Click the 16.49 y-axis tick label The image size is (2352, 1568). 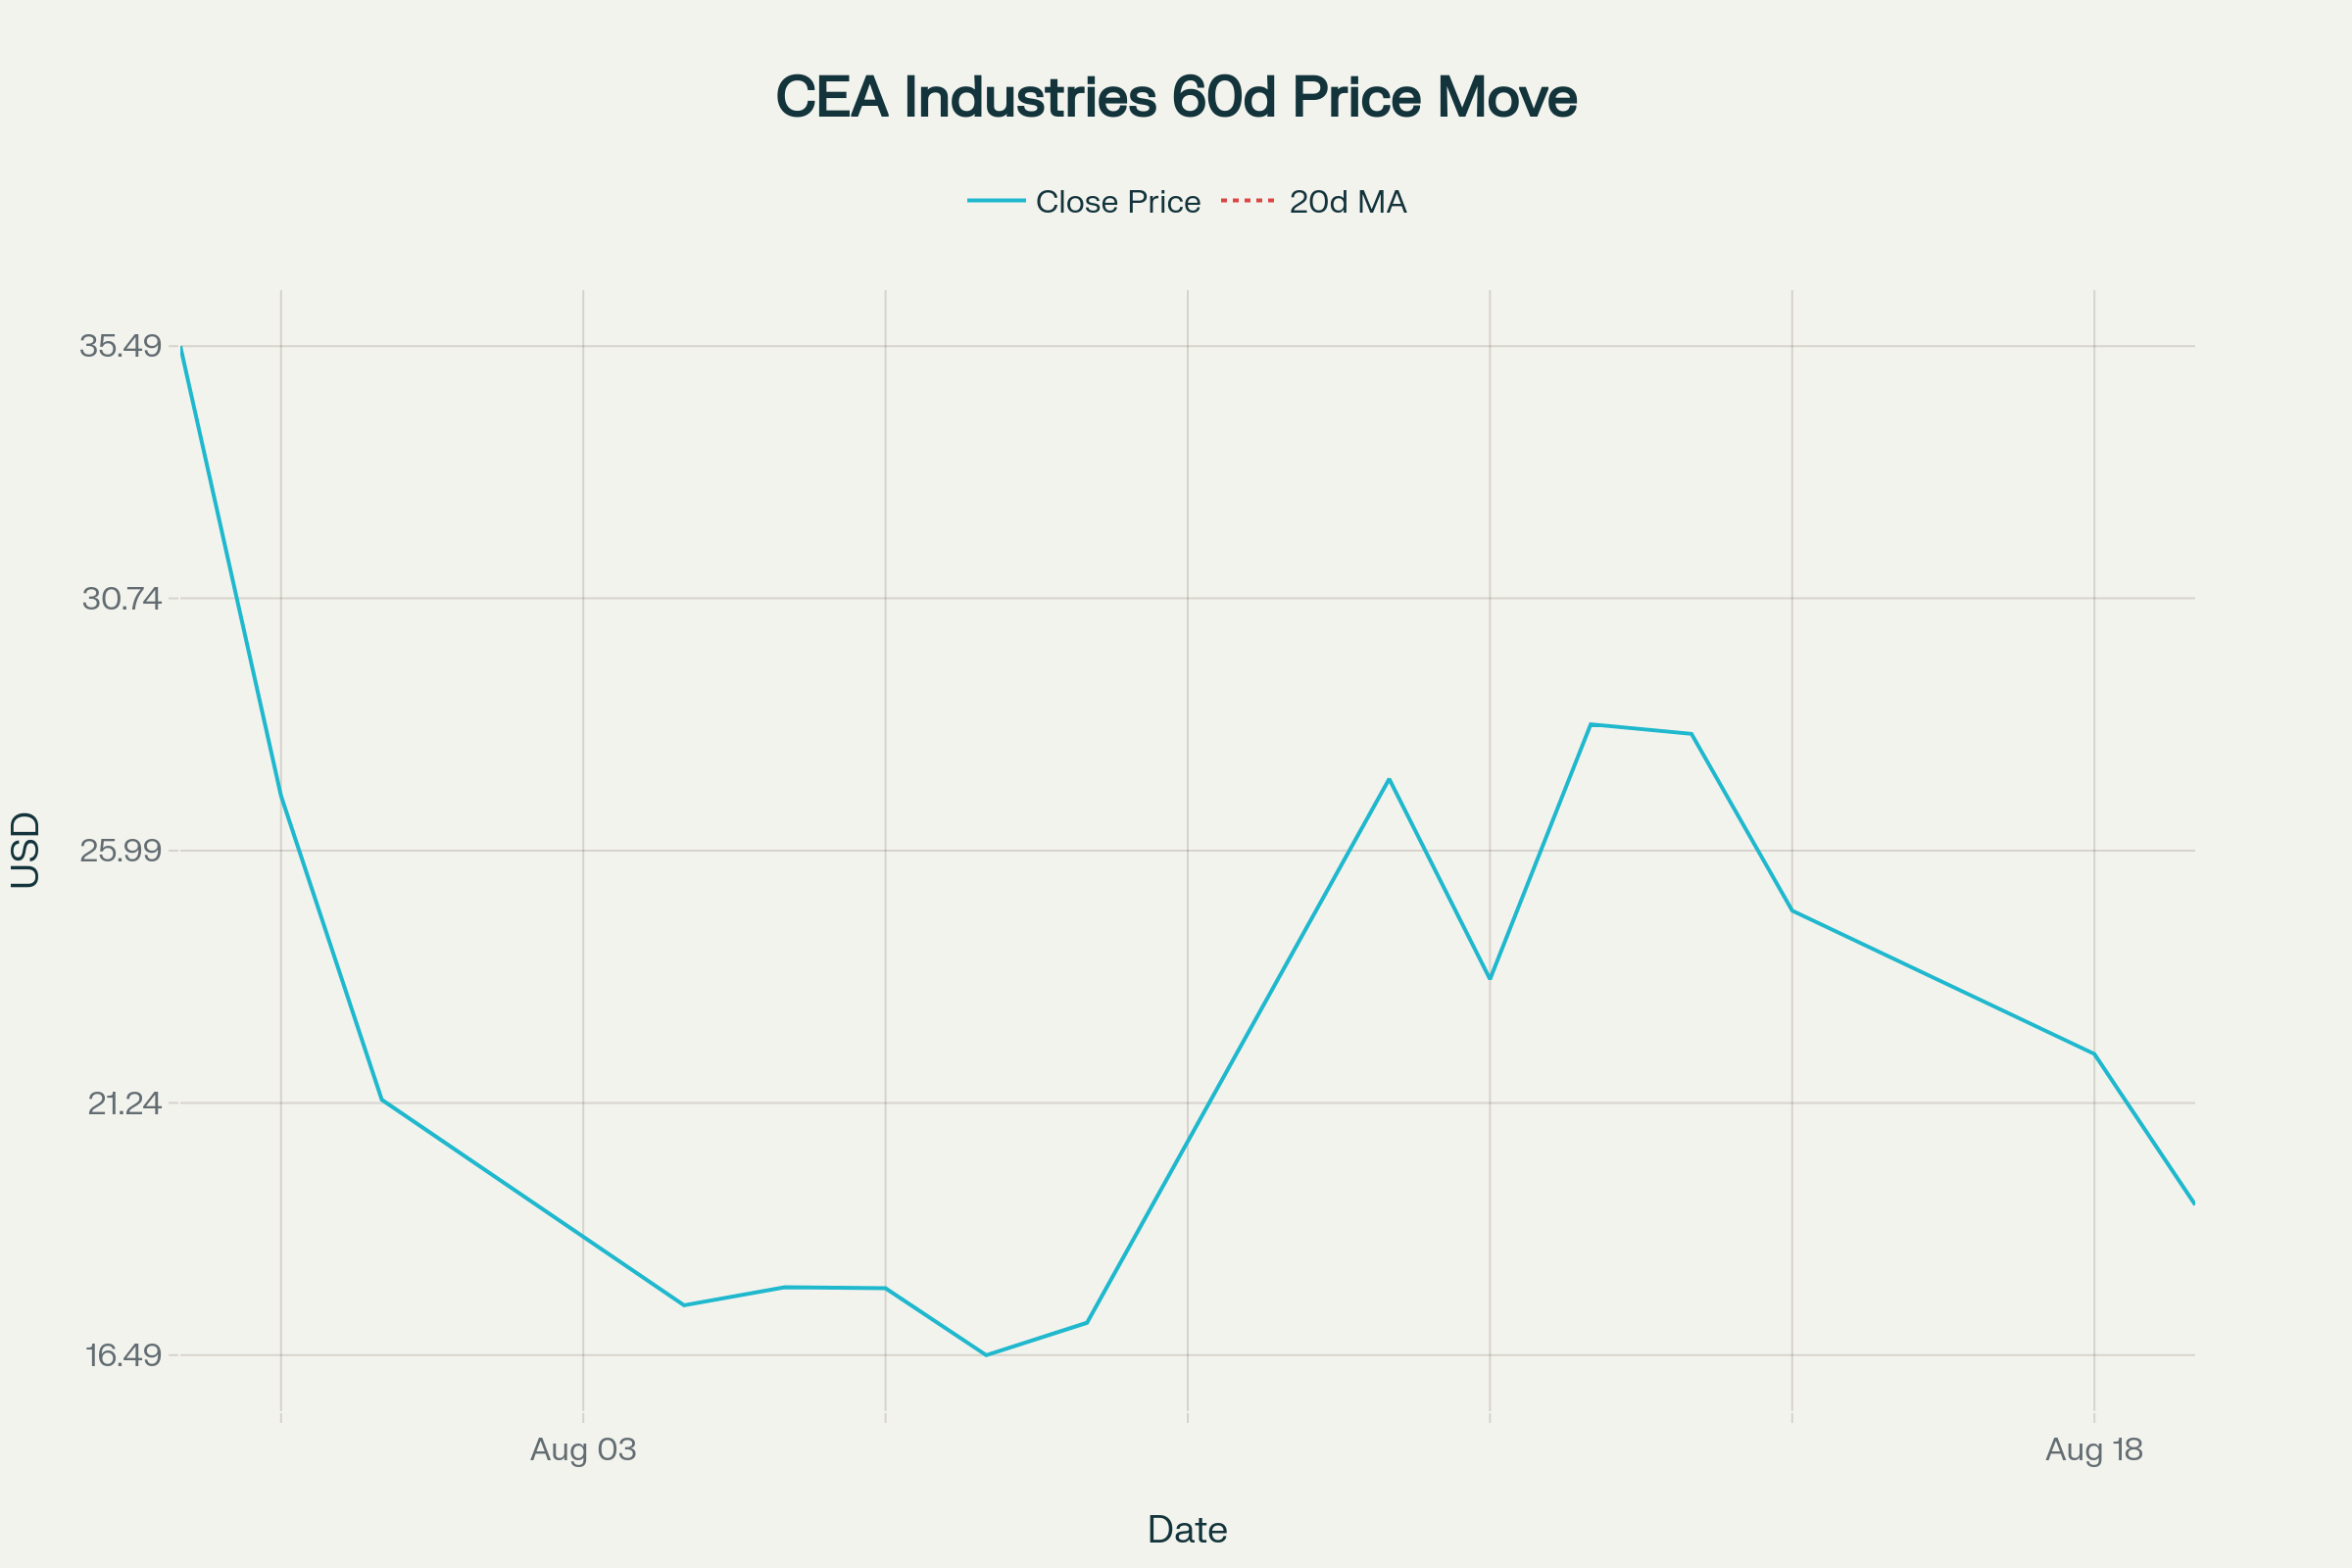tap(123, 1356)
